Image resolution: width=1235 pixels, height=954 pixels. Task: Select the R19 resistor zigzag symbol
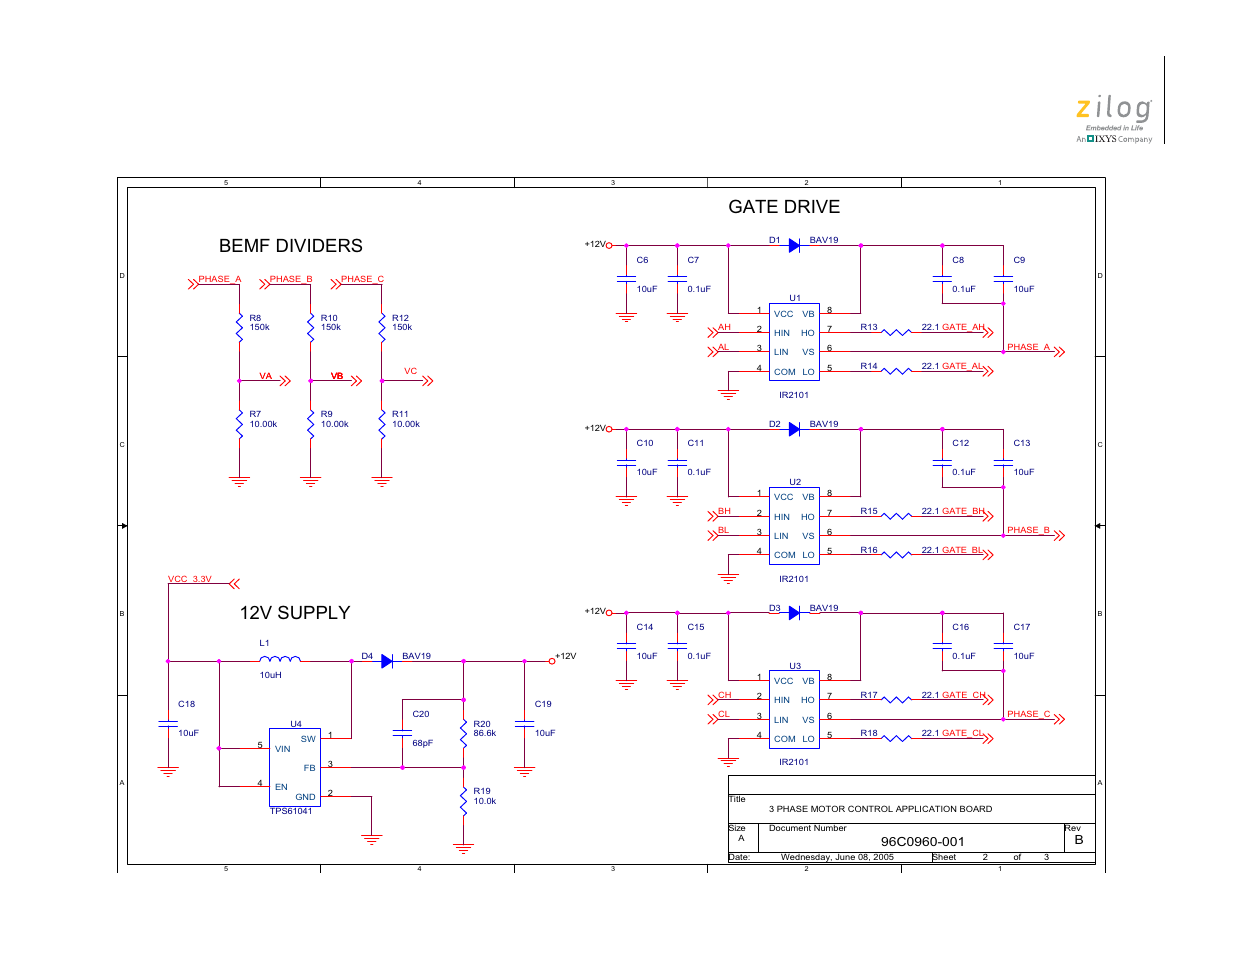click(x=463, y=800)
